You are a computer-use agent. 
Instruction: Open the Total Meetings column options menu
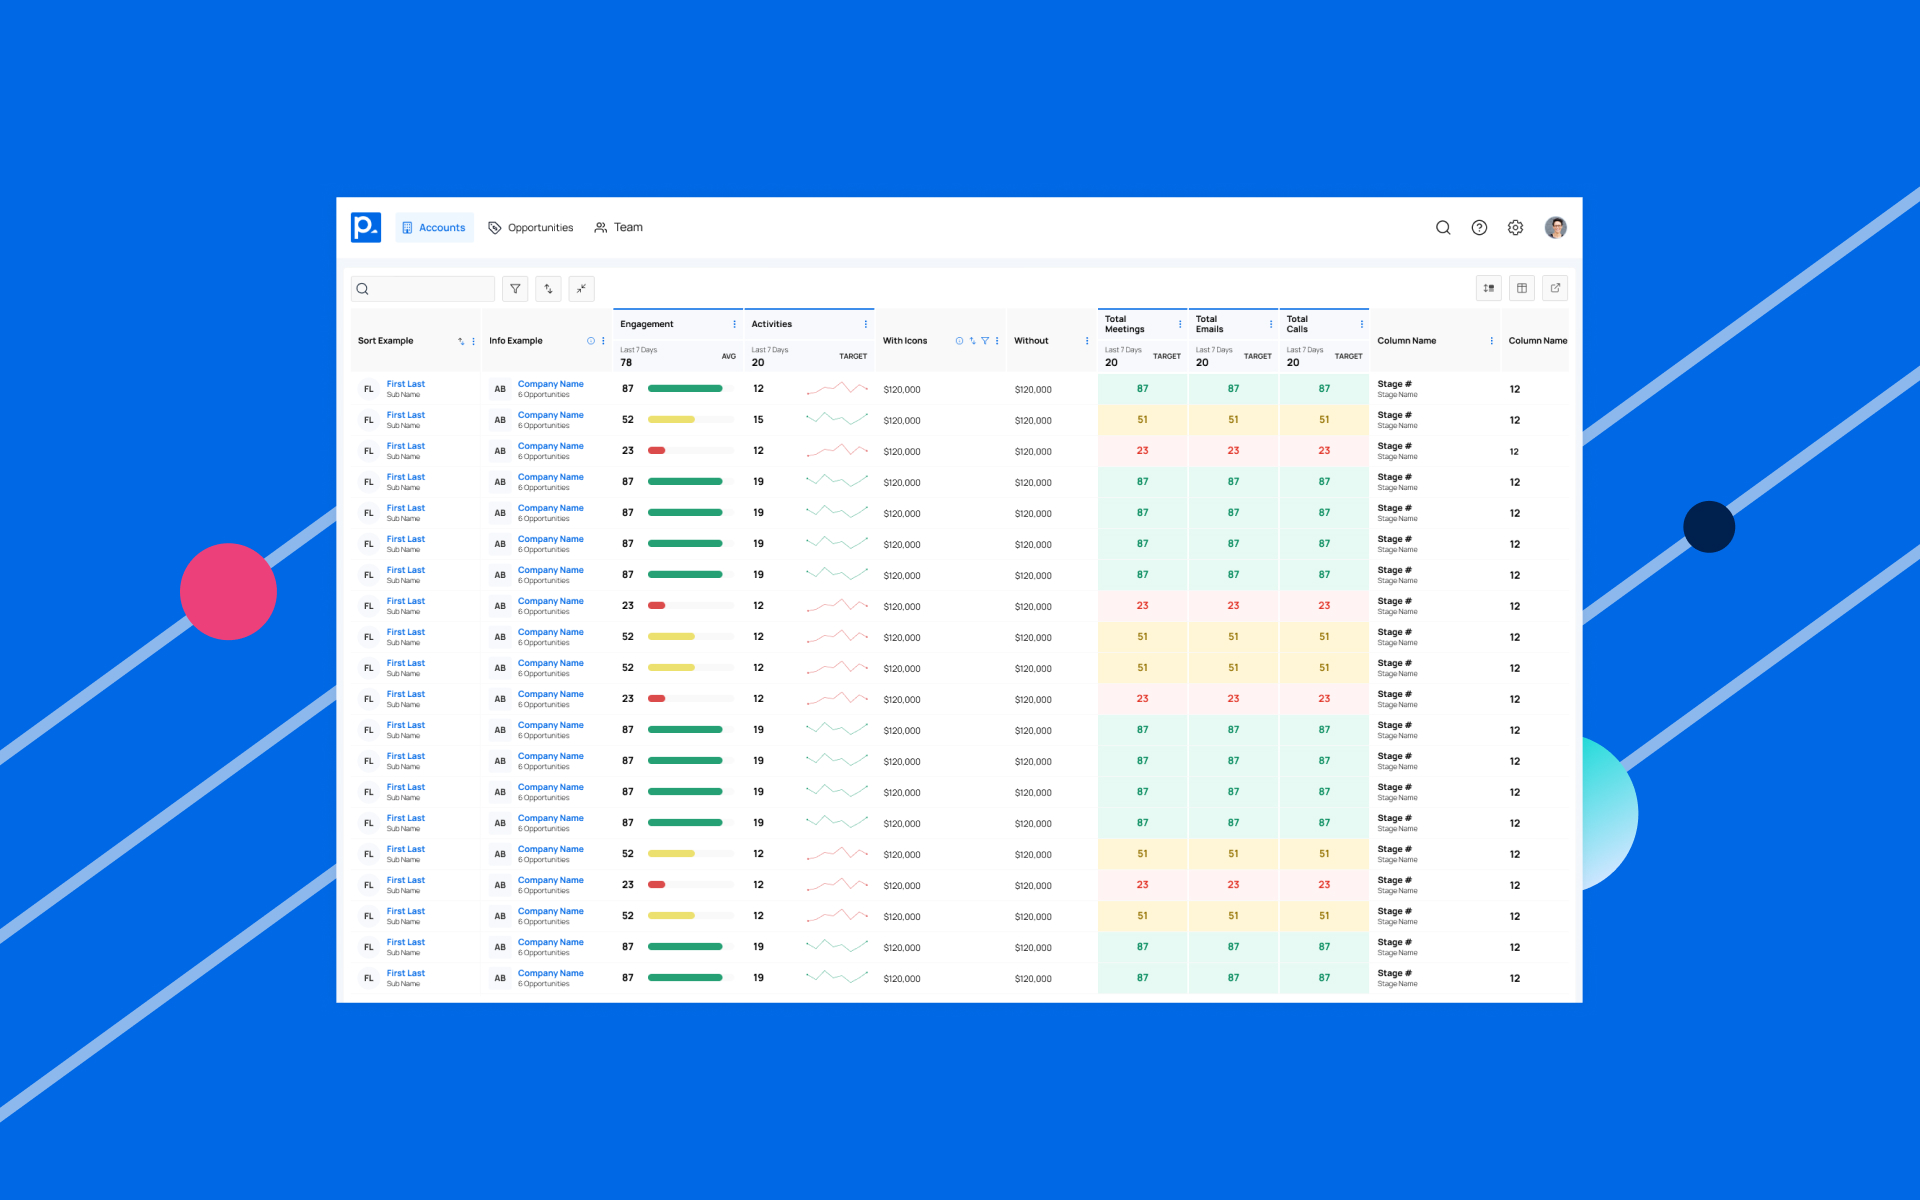[x=1178, y=324]
